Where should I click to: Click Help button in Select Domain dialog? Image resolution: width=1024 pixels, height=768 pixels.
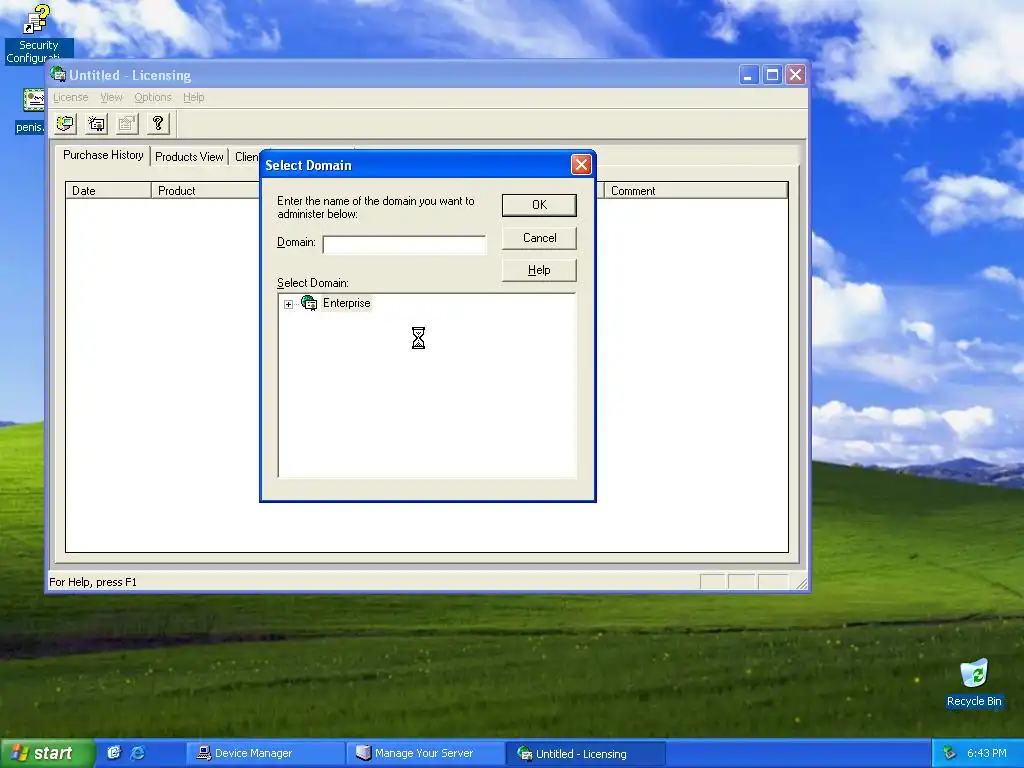pyautogui.click(x=539, y=270)
